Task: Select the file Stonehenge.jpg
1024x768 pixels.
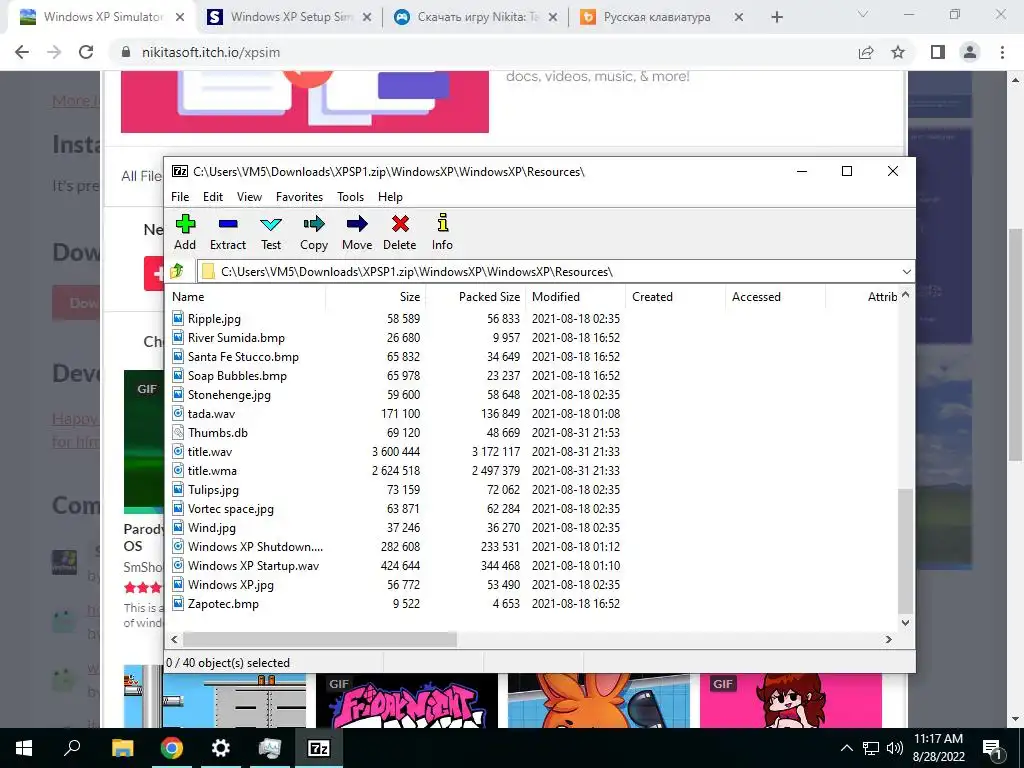Action: pyautogui.click(x=229, y=394)
